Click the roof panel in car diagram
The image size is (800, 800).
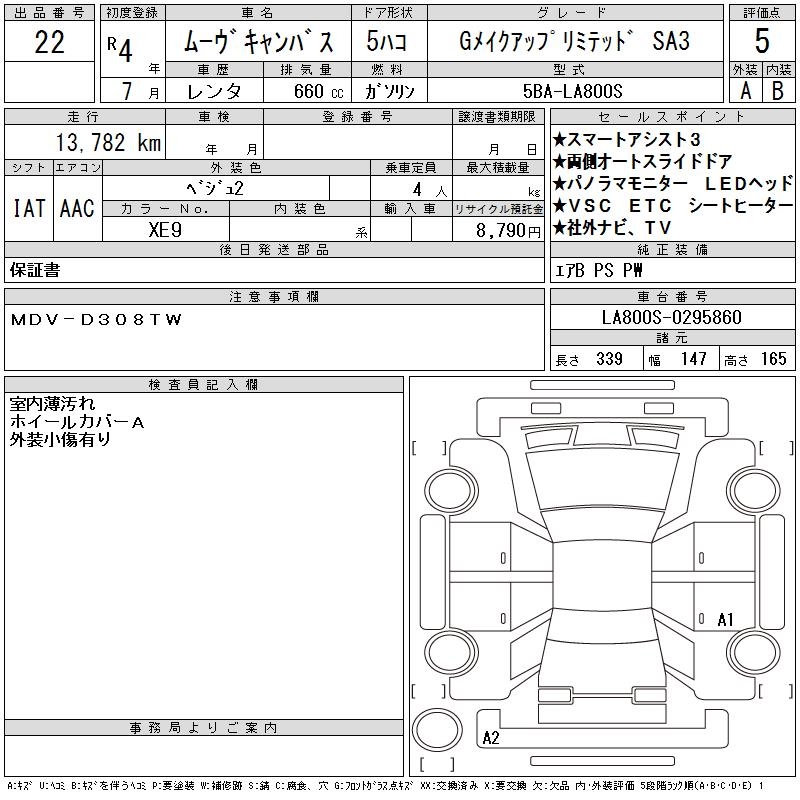(602, 575)
